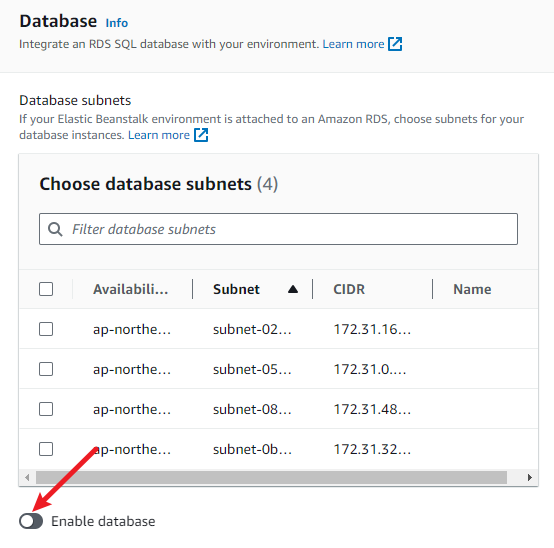Sort by Name column header
The width and height of the screenshot is (554, 548).
pos(472,289)
